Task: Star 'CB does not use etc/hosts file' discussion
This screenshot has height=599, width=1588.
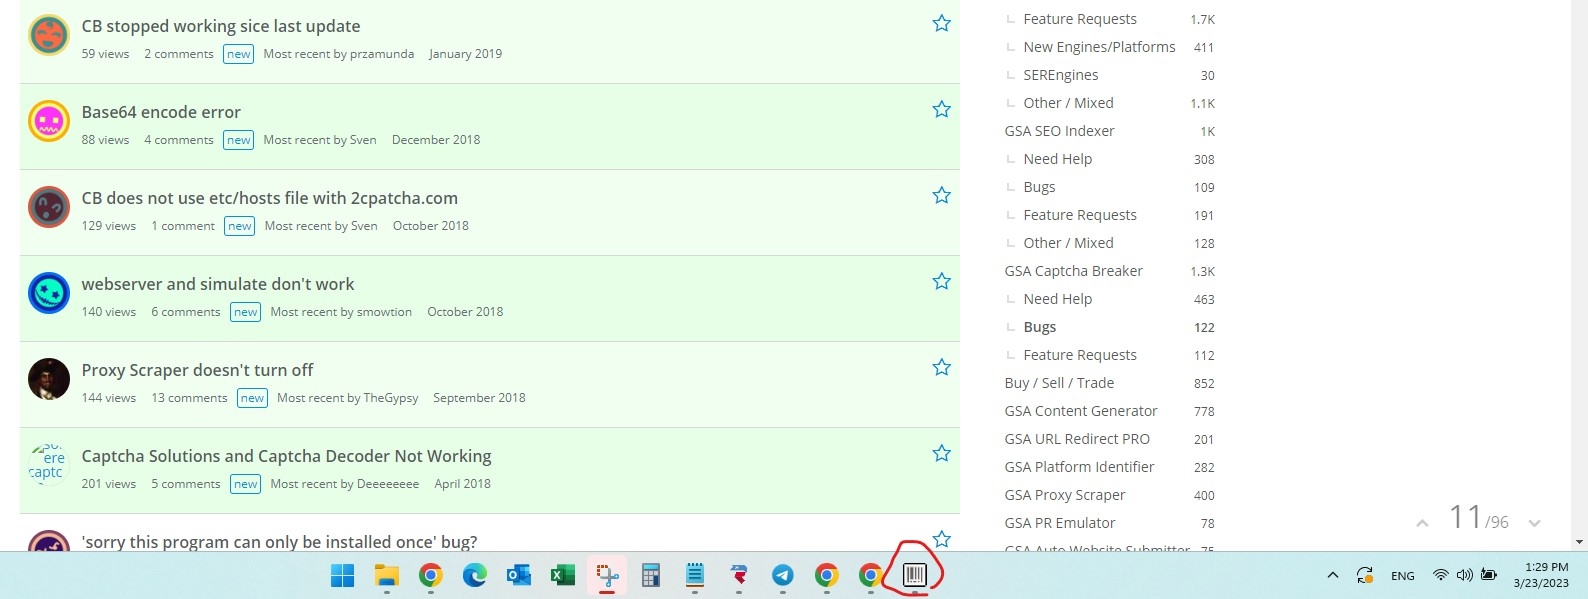Action: [941, 195]
